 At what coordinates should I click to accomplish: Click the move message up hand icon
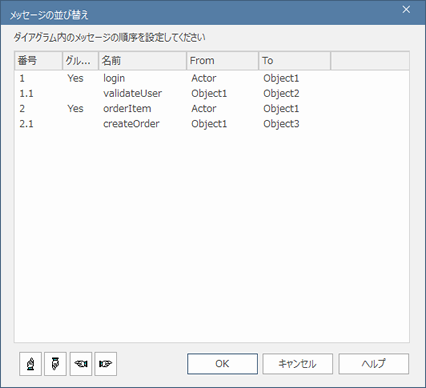coord(30,364)
